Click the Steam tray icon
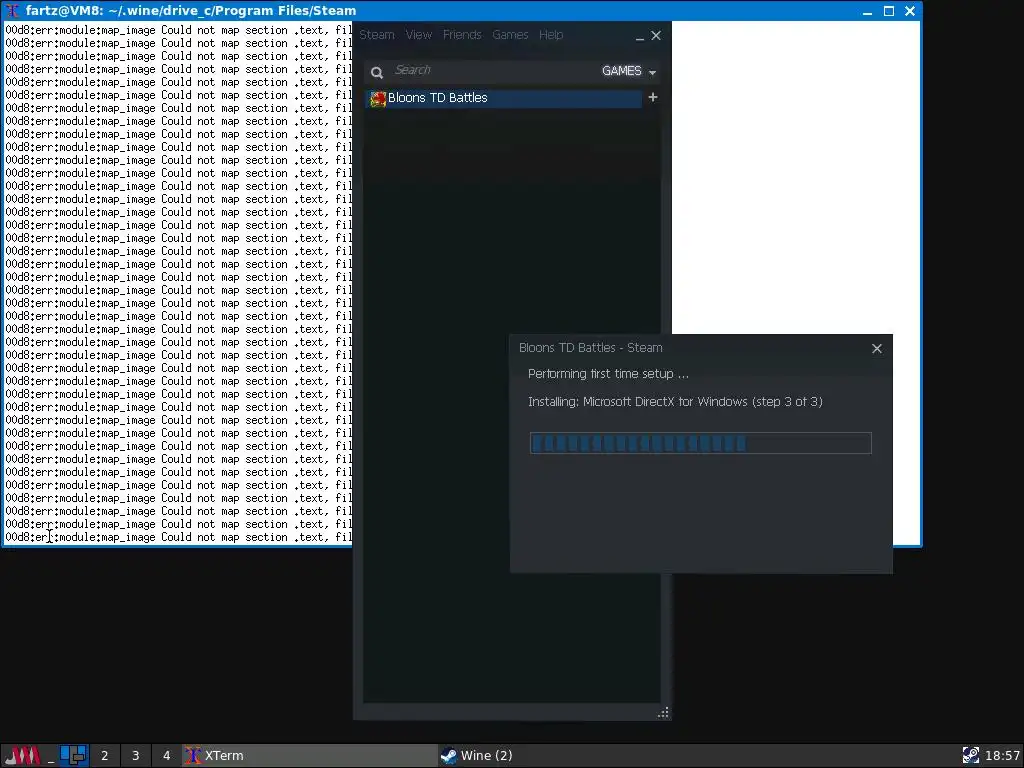Viewport: 1024px width, 768px height. click(970, 756)
